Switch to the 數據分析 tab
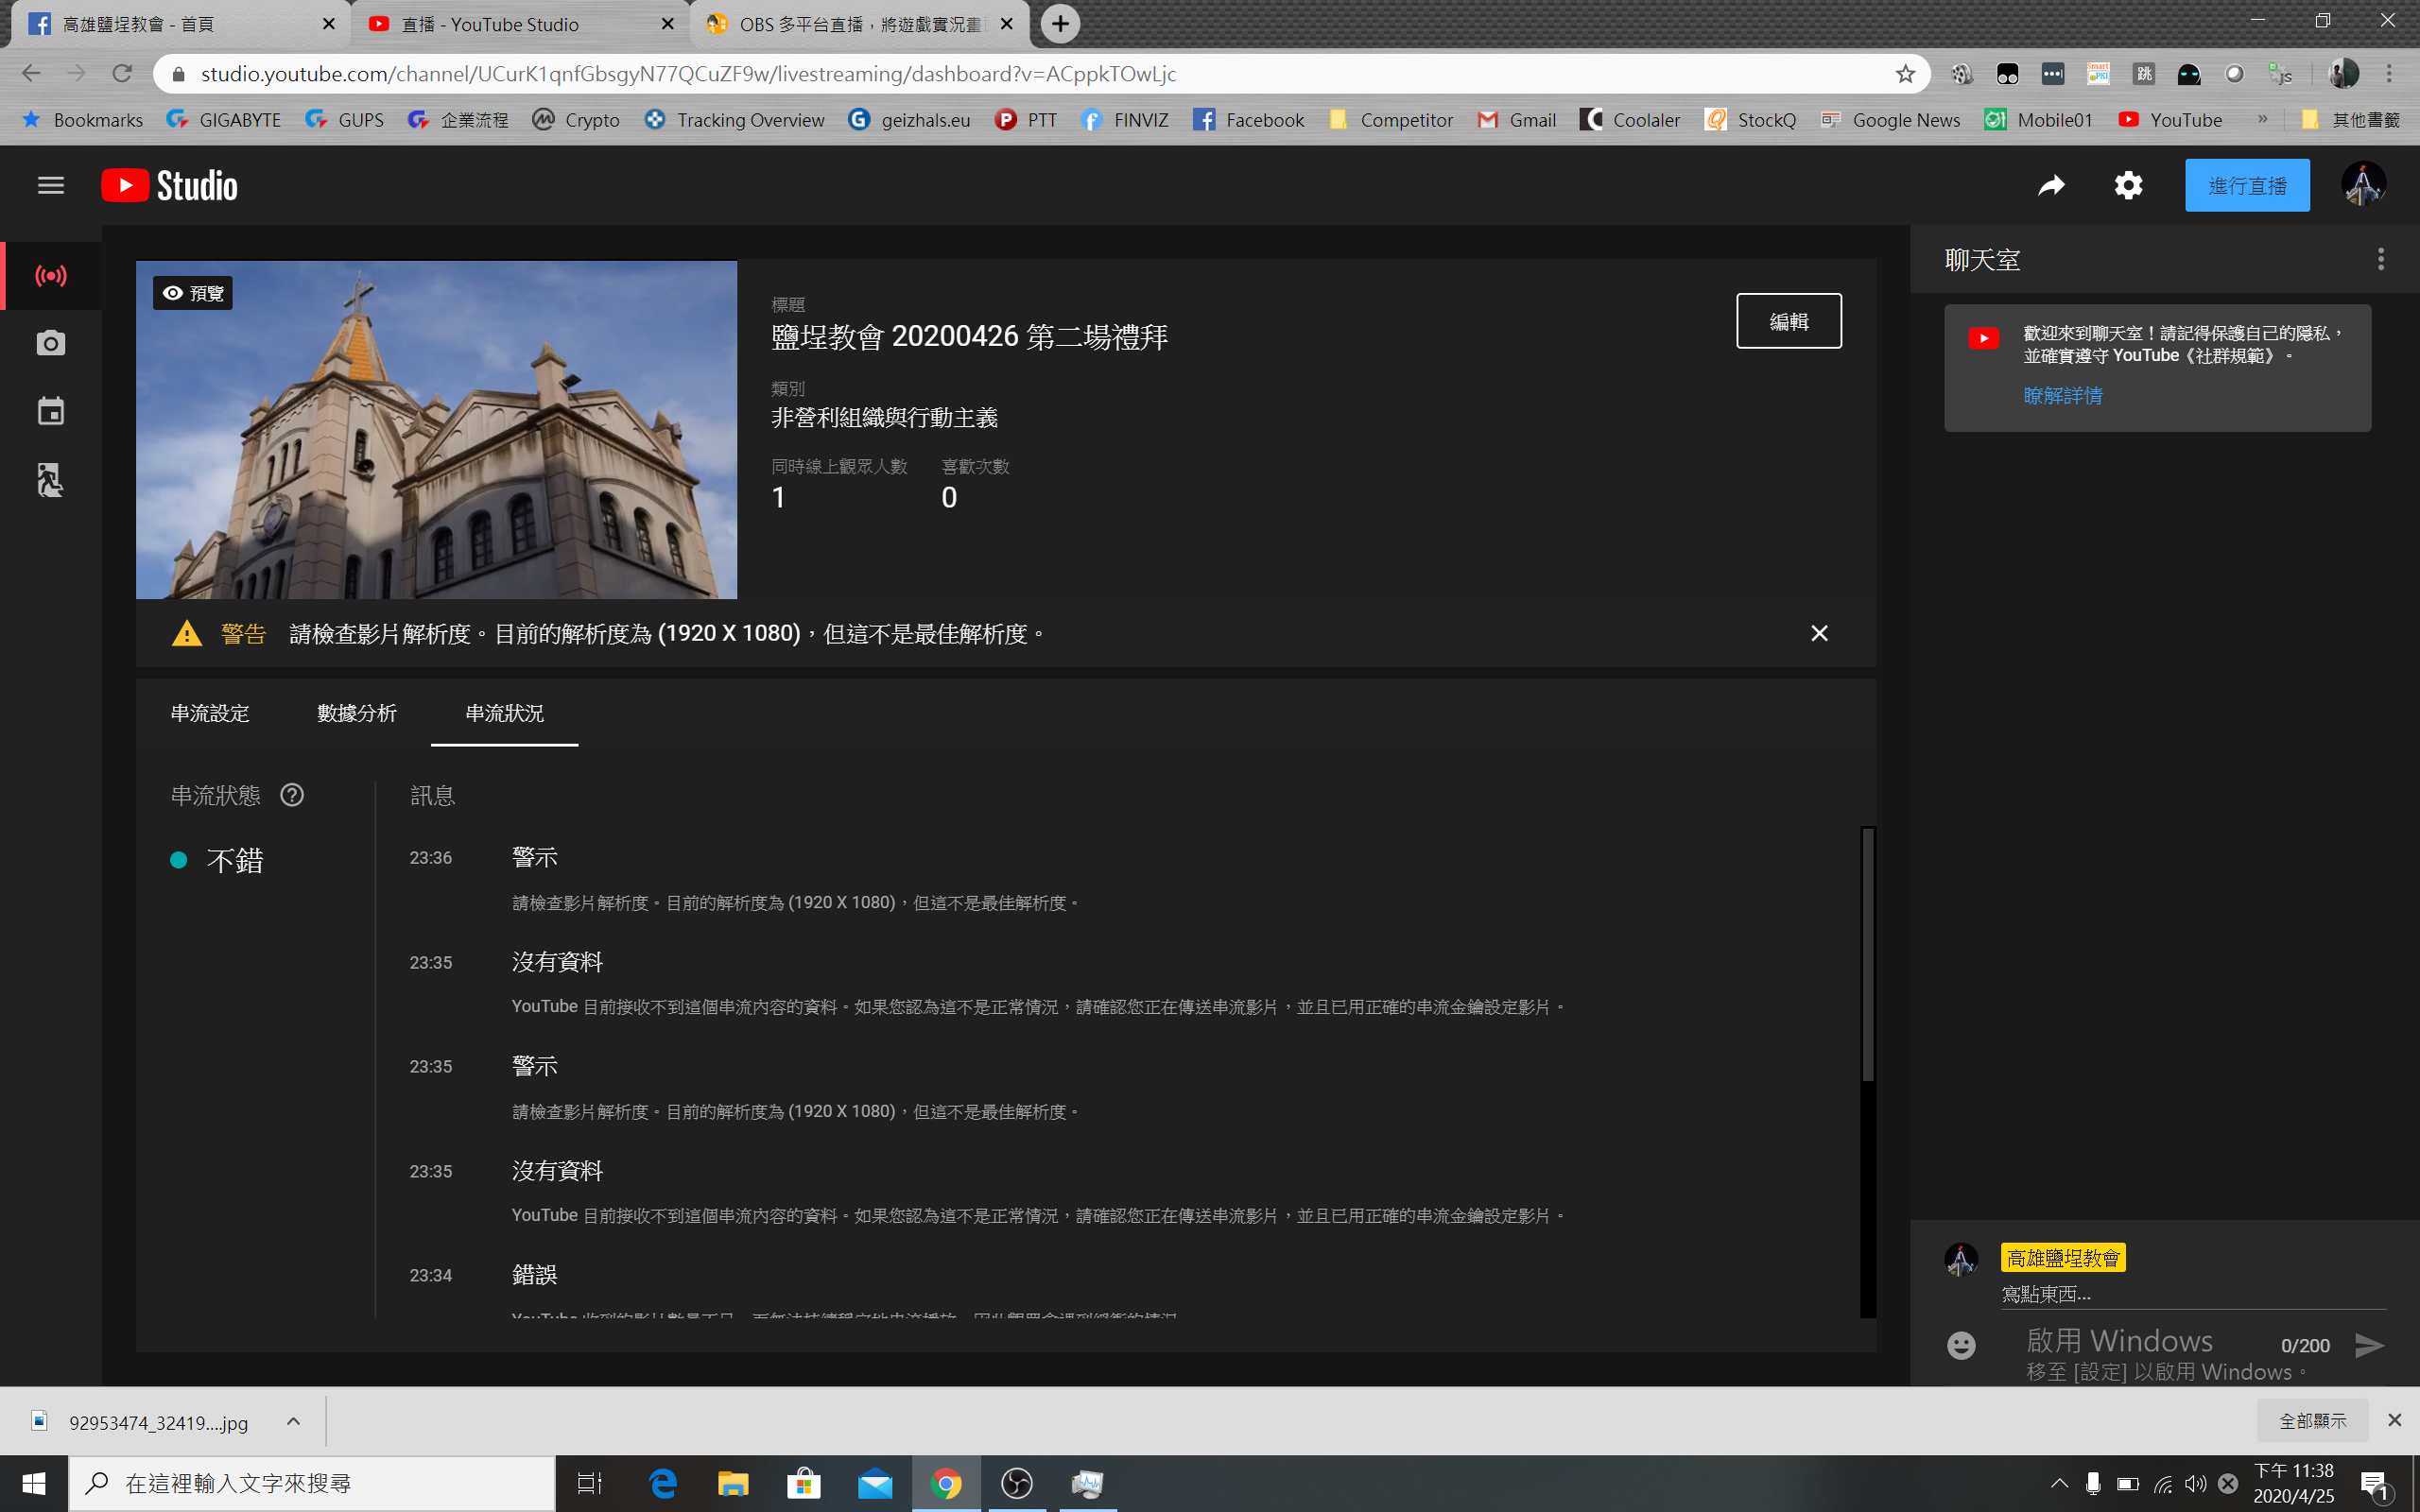Viewport: 2420px width, 1512px height. [x=357, y=713]
